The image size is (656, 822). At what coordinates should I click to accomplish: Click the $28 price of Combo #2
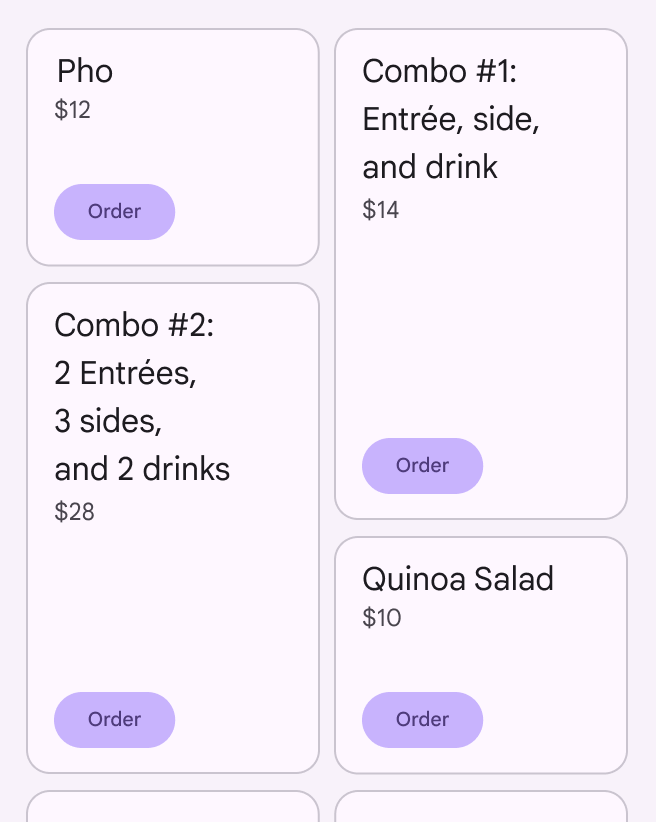point(75,512)
